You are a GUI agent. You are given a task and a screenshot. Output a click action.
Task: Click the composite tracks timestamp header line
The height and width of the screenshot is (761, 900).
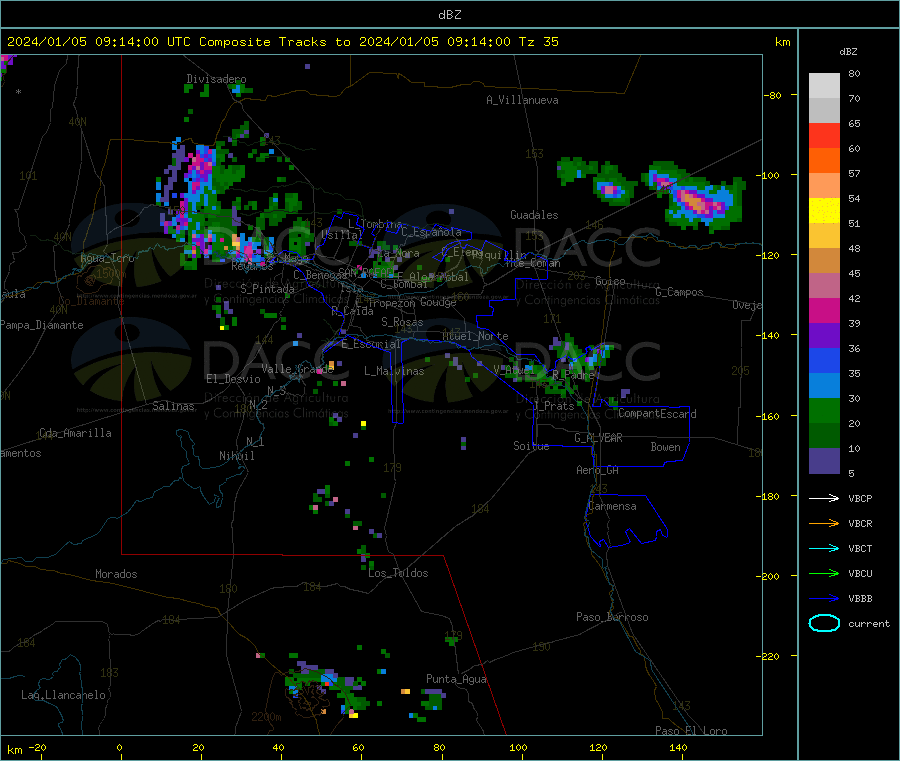coord(282,42)
